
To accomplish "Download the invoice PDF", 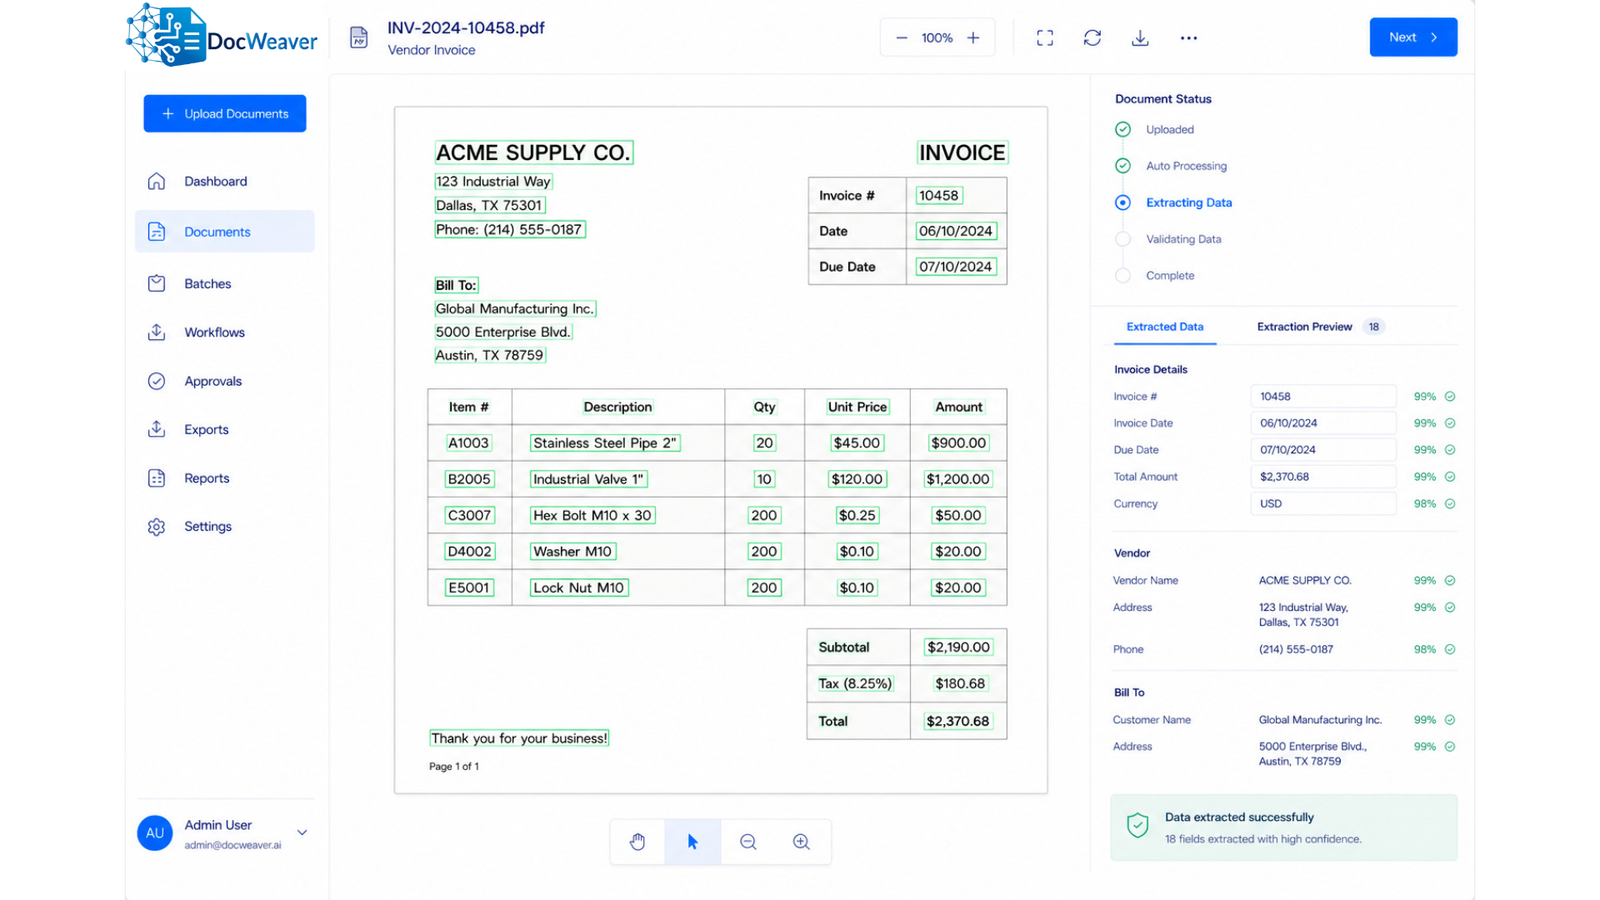I will click(x=1140, y=38).
